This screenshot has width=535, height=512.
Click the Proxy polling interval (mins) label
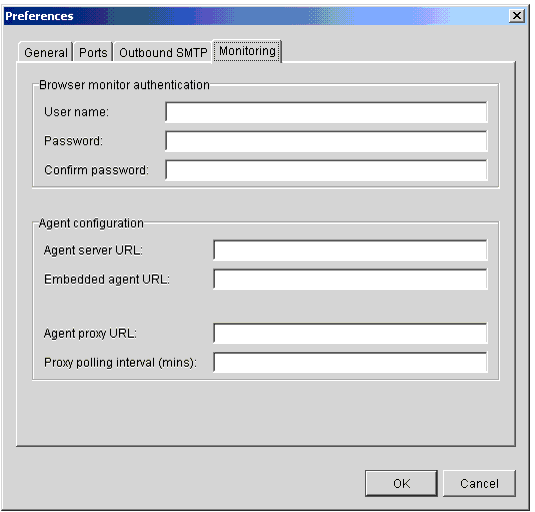pyautogui.click(x=120, y=362)
